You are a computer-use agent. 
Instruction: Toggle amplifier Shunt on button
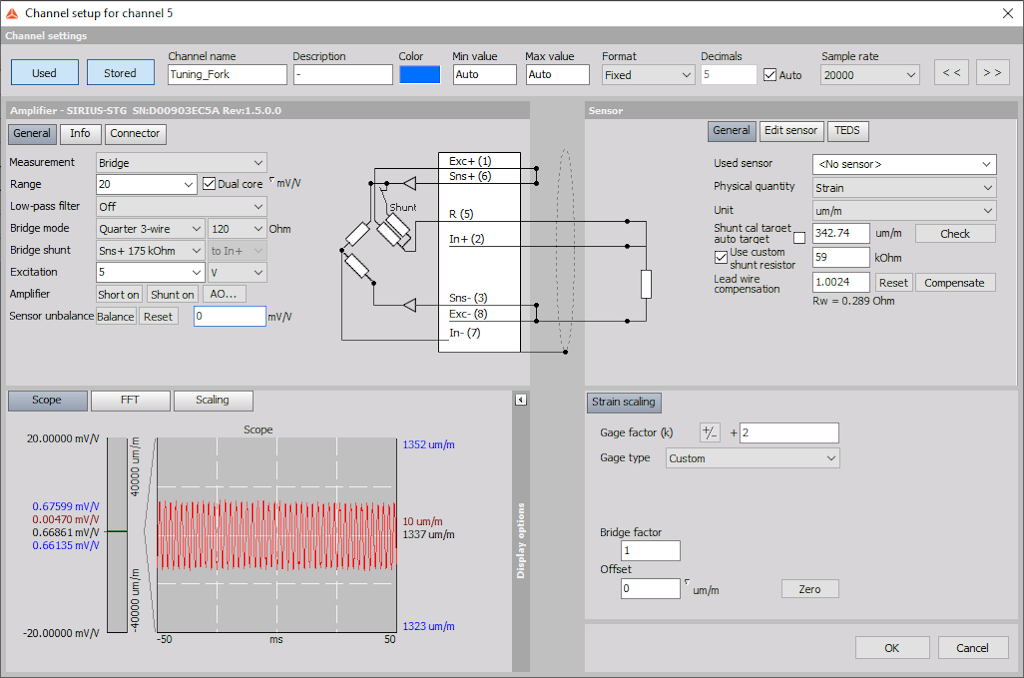tap(172, 295)
